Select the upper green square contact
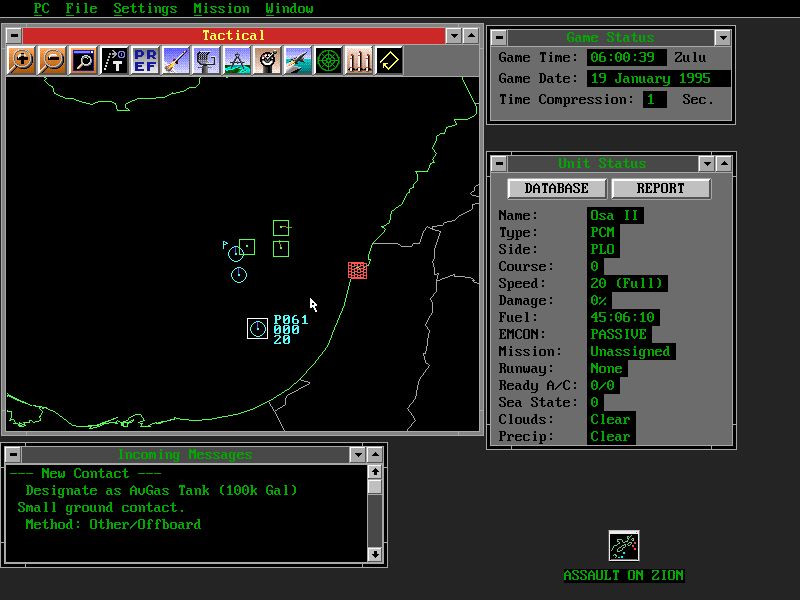Screen dimensions: 800x600 (281, 228)
